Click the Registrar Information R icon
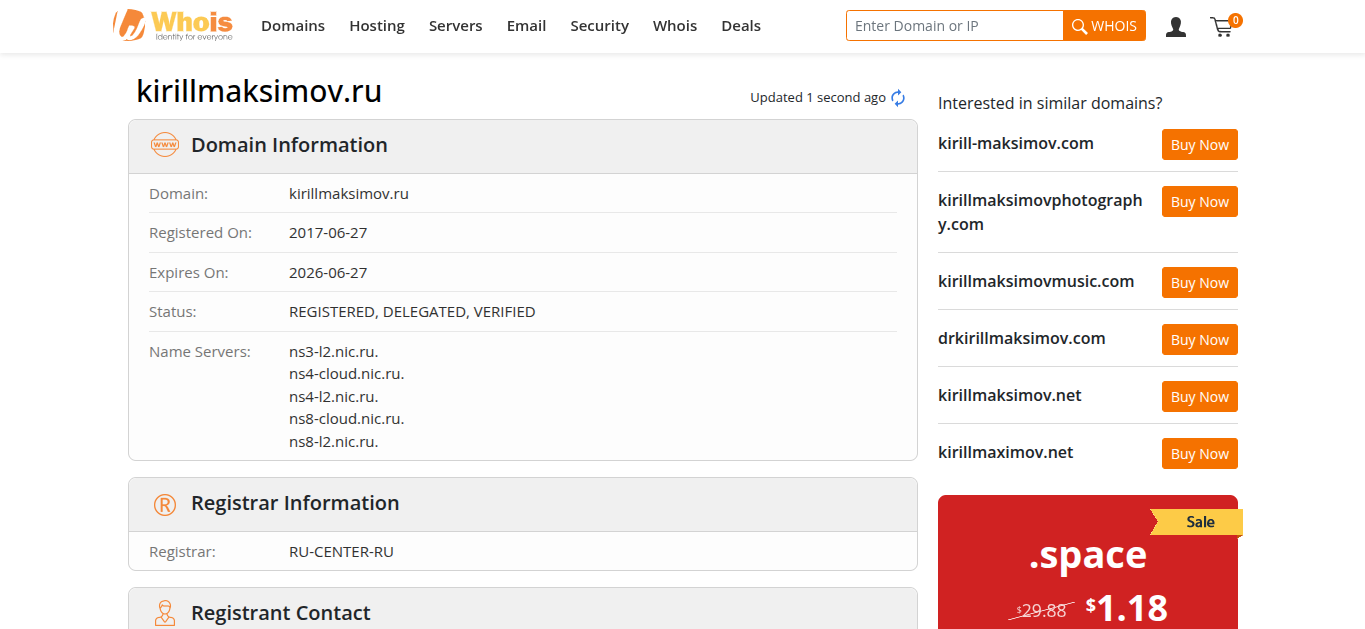The image size is (1365, 629). [x=164, y=504]
